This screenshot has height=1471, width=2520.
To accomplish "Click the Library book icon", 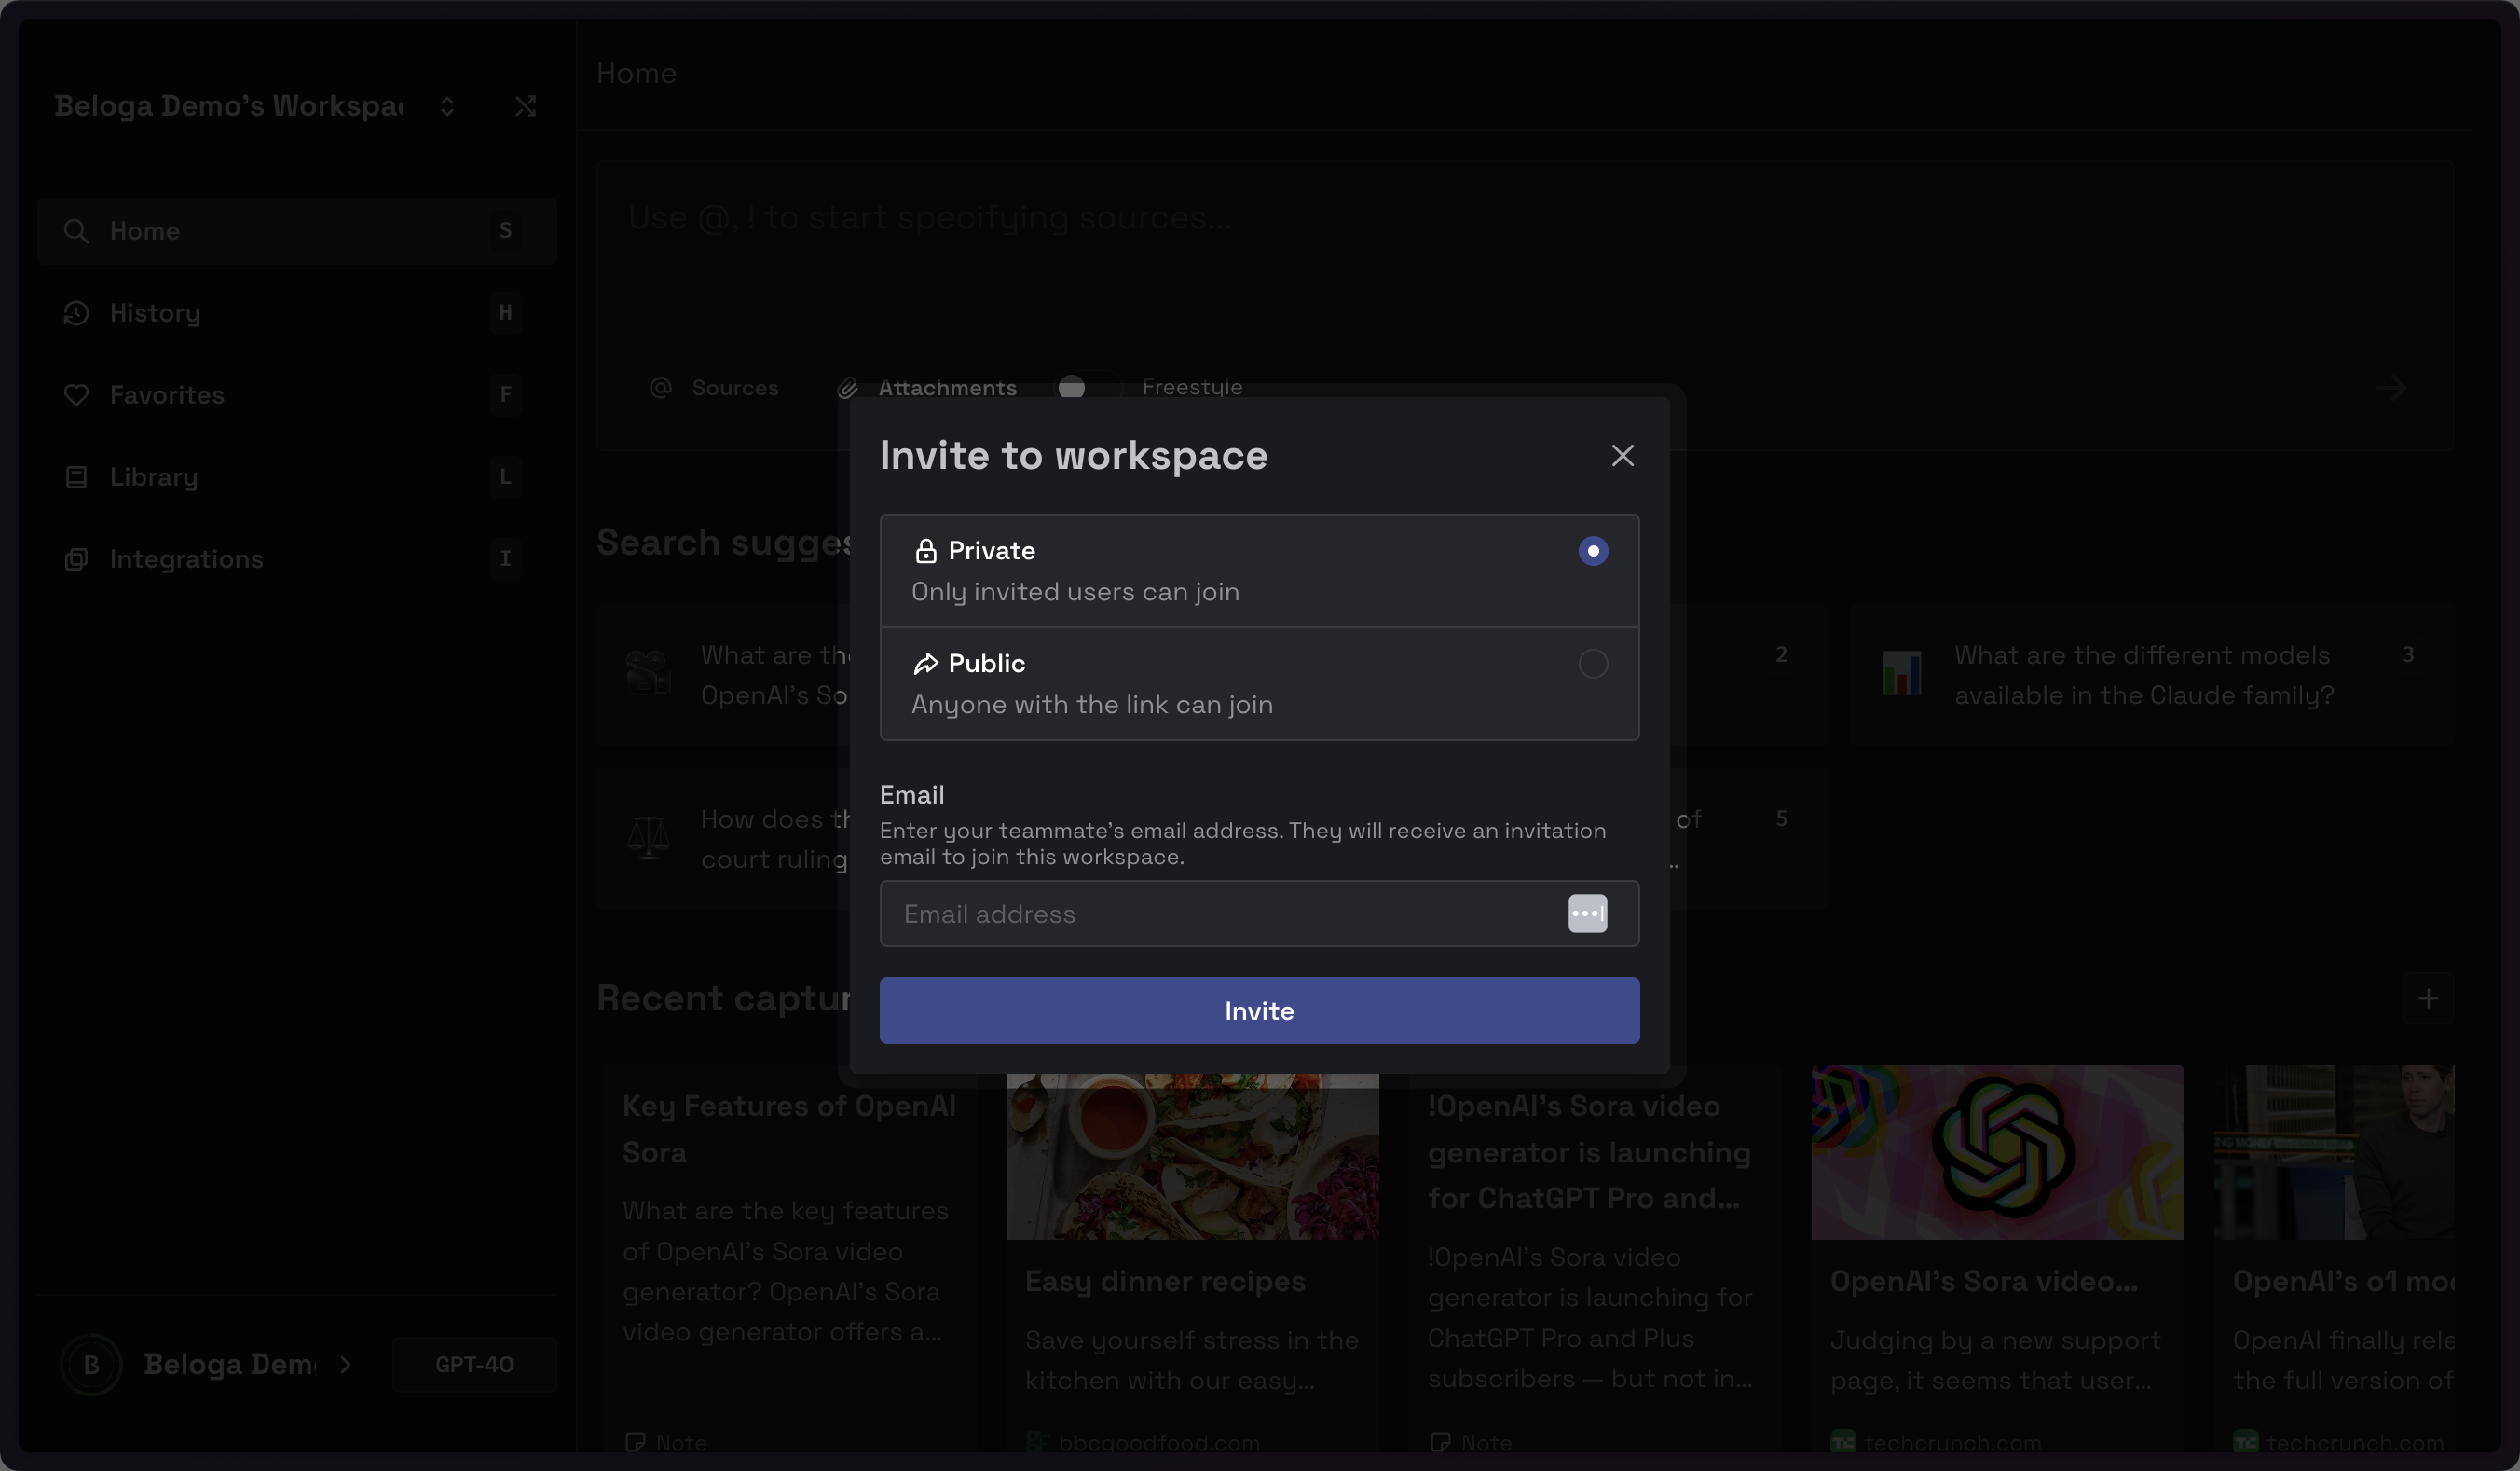I will point(76,477).
